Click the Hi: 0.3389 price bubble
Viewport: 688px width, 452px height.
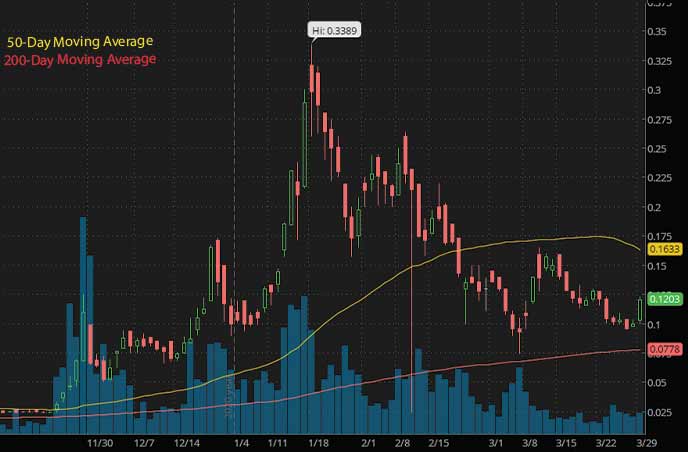334,30
